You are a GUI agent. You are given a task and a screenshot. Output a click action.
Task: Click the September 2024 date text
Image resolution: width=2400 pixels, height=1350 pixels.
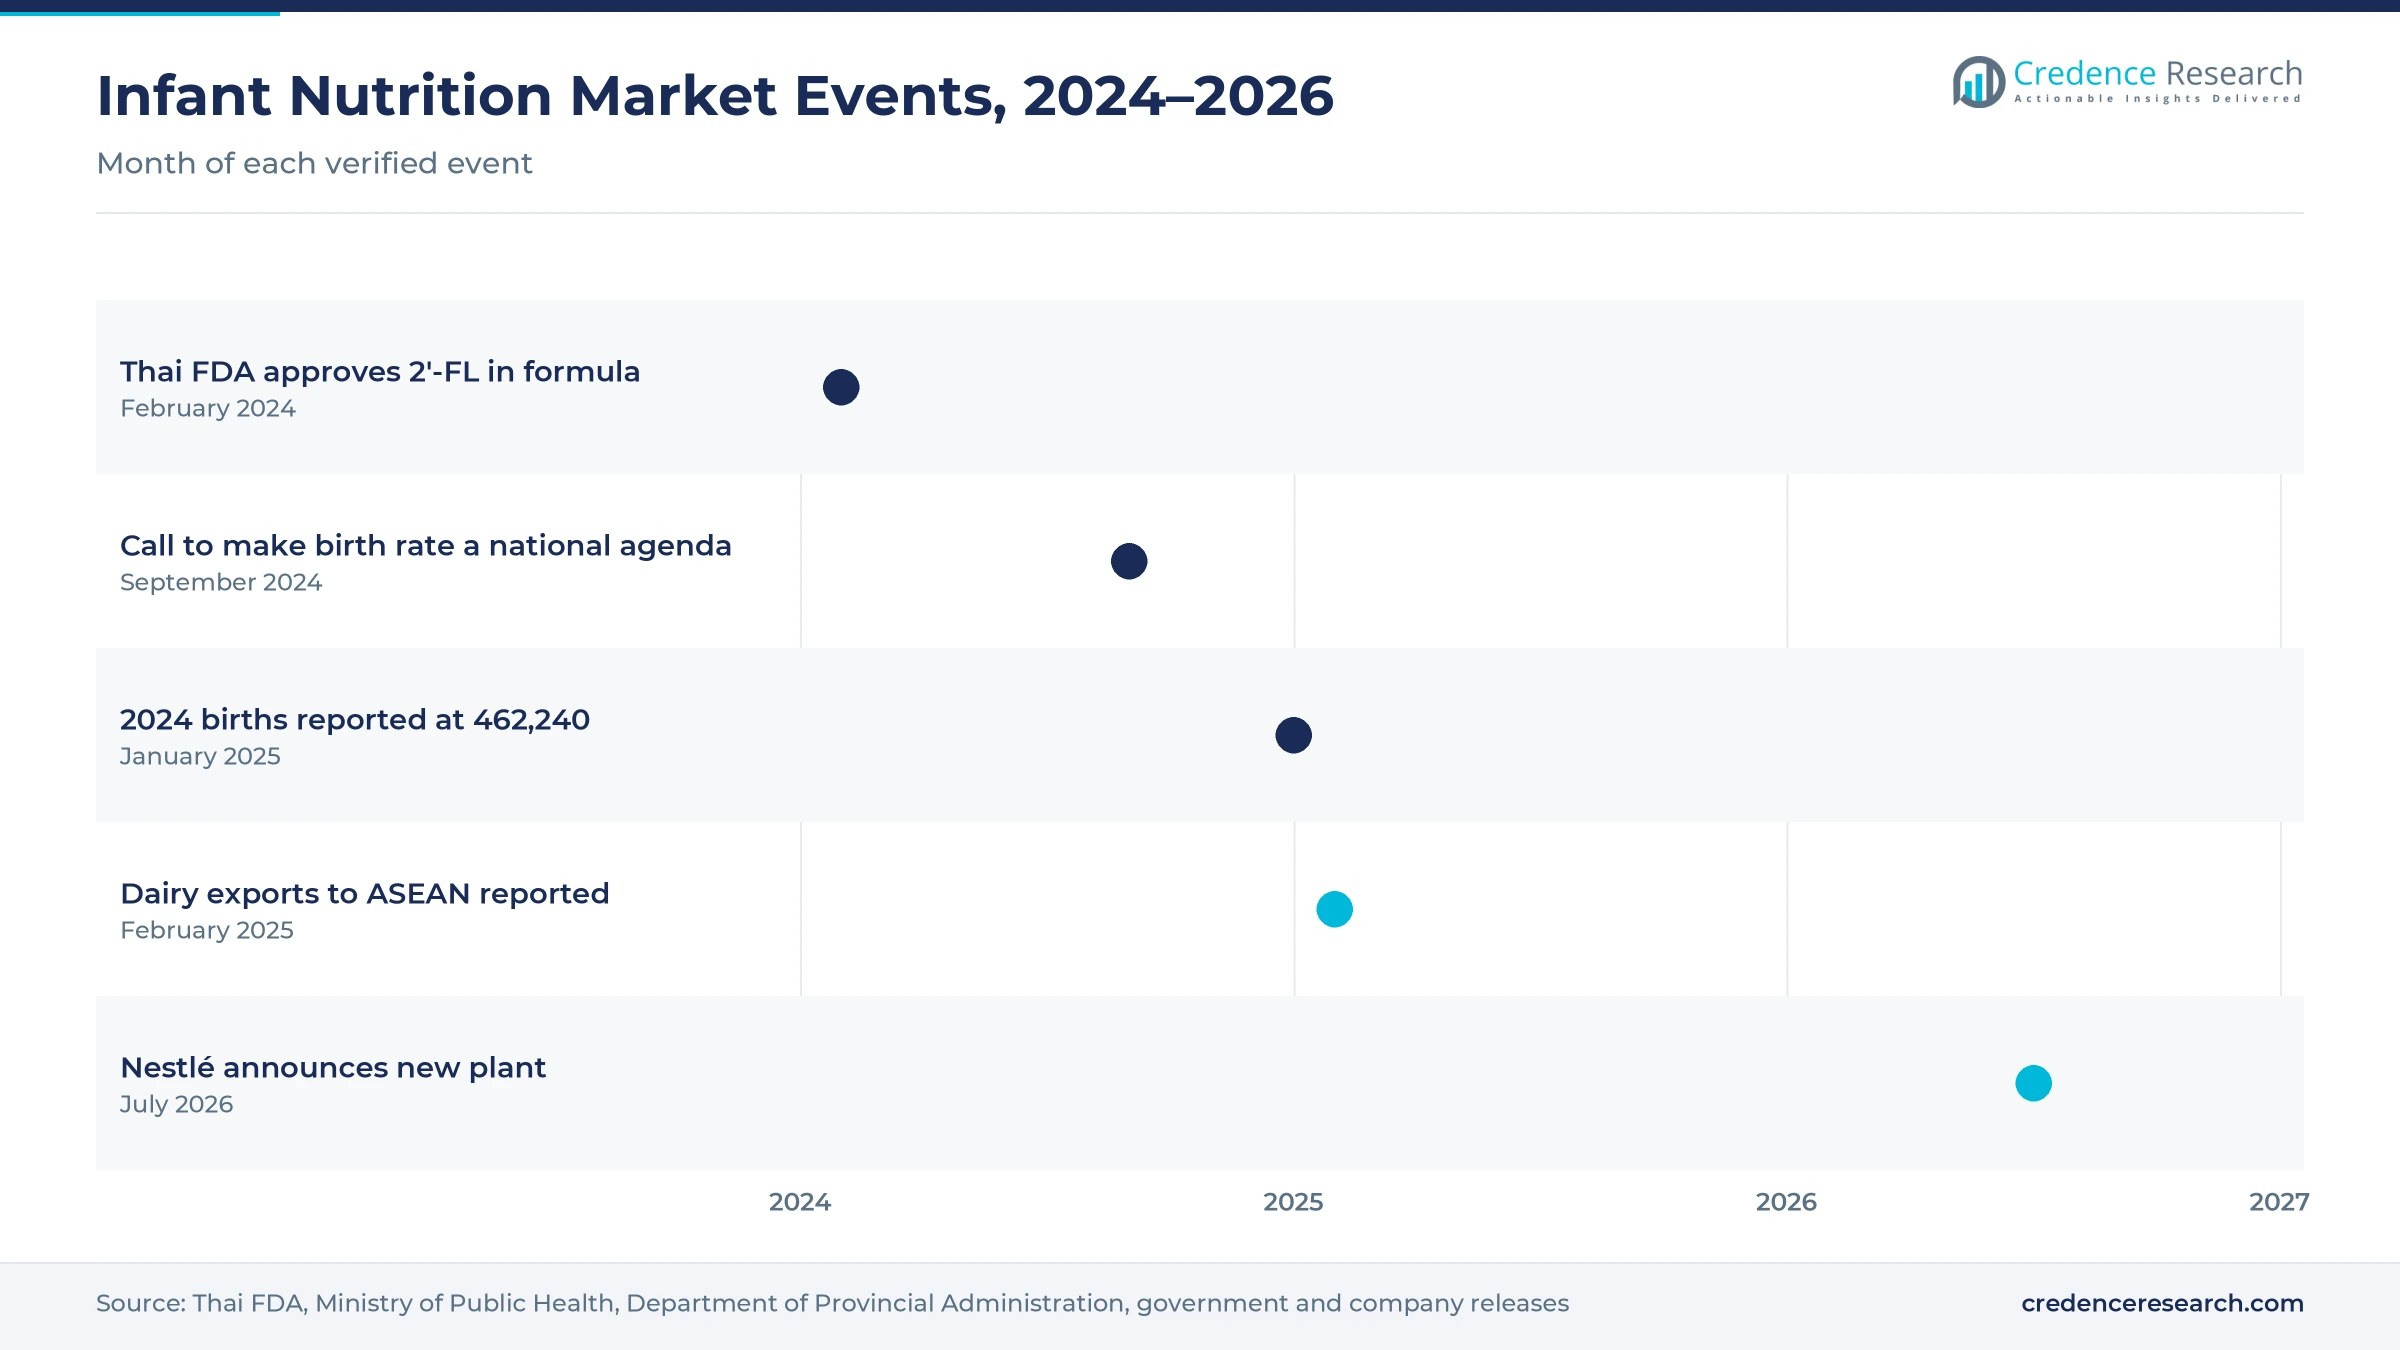click(x=221, y=582)
